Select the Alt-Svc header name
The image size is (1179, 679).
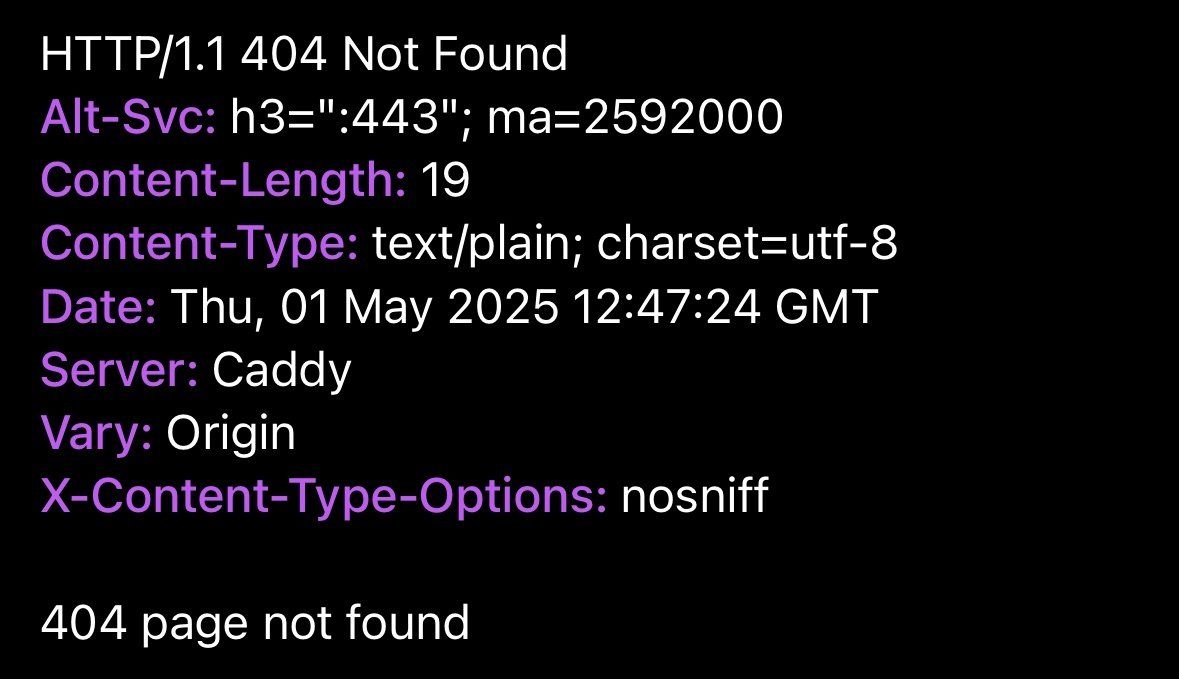coord(129,117)
